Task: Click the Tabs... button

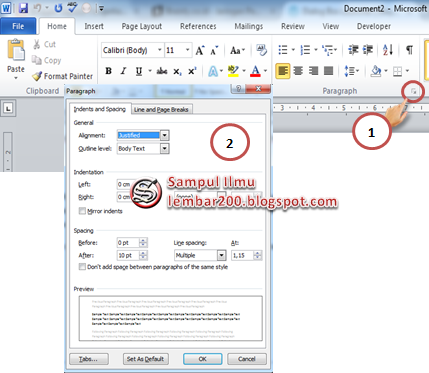Action: tap(89, 359)
